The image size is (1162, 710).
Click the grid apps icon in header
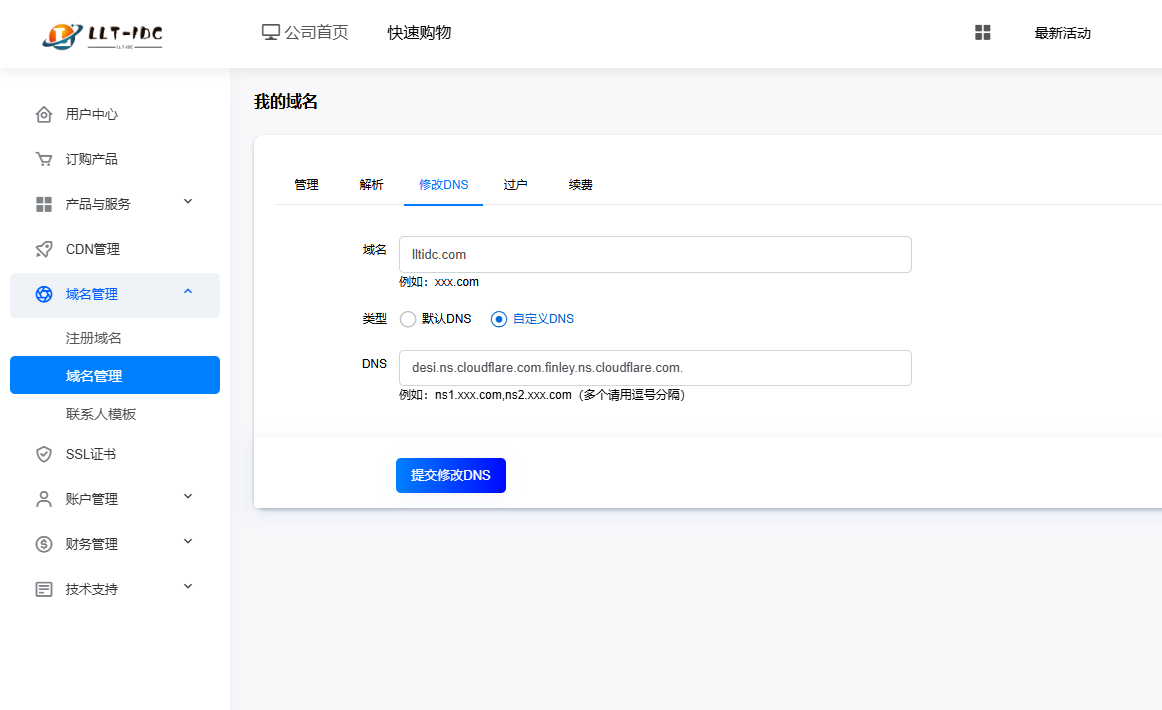click(x=982, y=33)
